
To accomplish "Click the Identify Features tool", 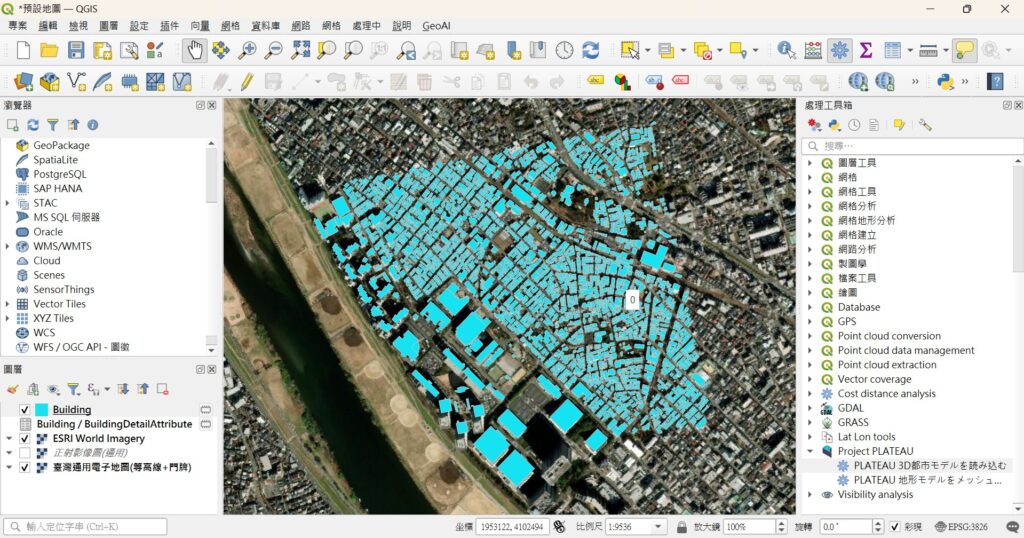I will (787, 50).
